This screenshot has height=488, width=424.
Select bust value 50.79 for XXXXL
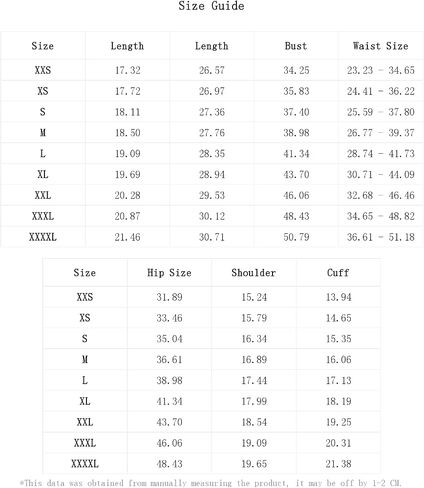pos(296,237)
